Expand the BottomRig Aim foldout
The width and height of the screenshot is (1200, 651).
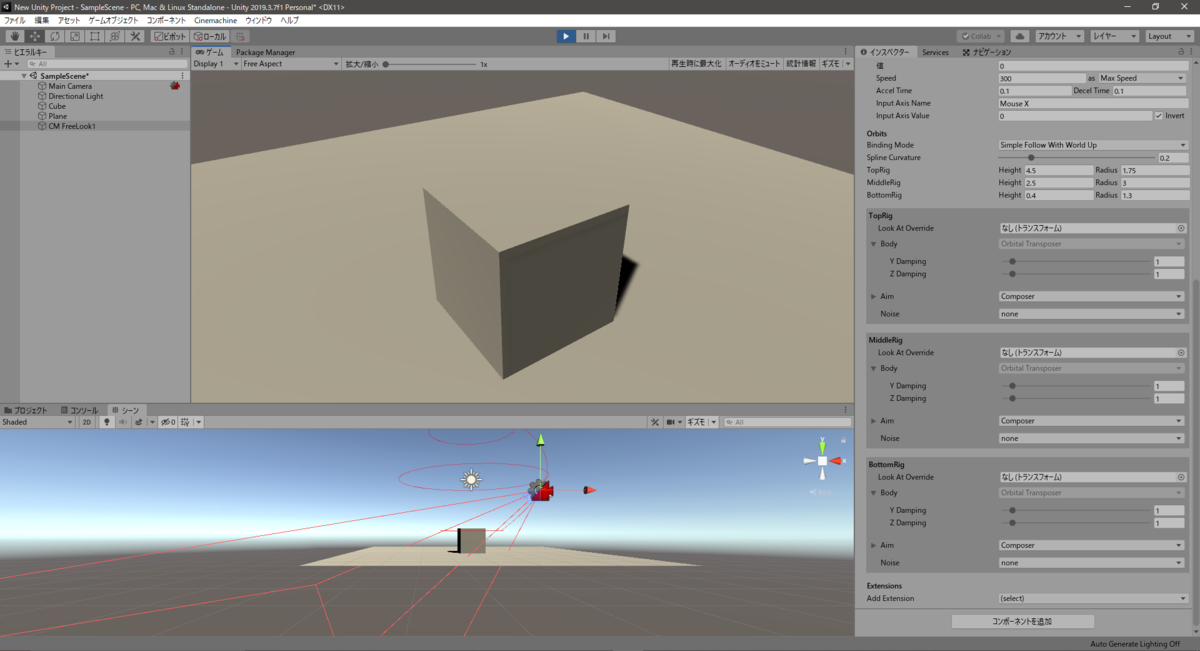click(x=874, y=546)
